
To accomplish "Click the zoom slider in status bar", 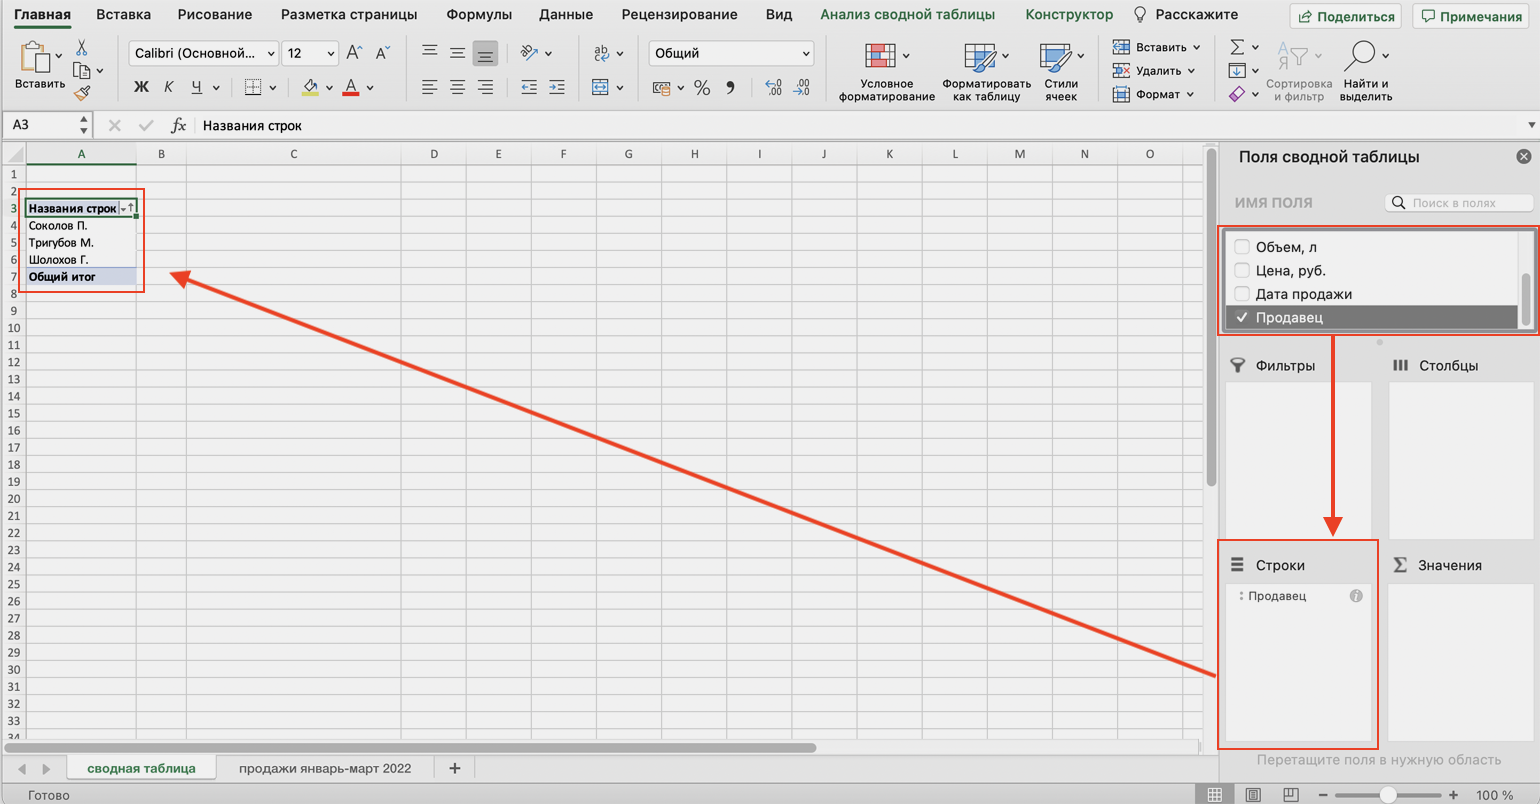I will pyautogui.click(x=1388, y=795).
